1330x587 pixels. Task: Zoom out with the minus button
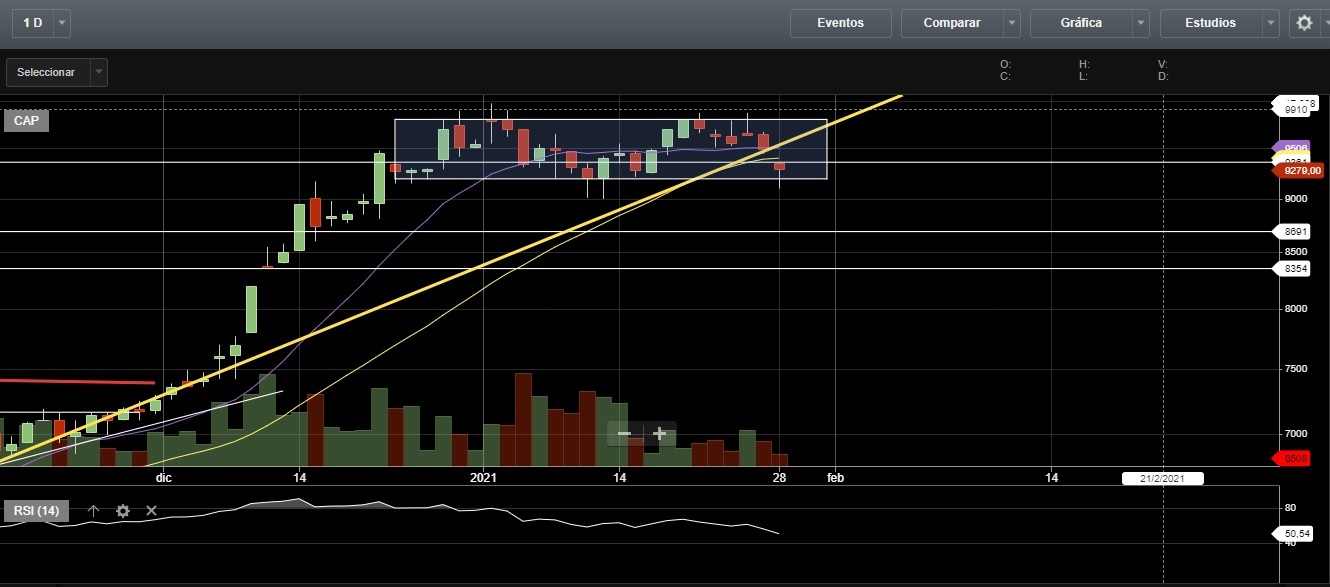[624, 434]
